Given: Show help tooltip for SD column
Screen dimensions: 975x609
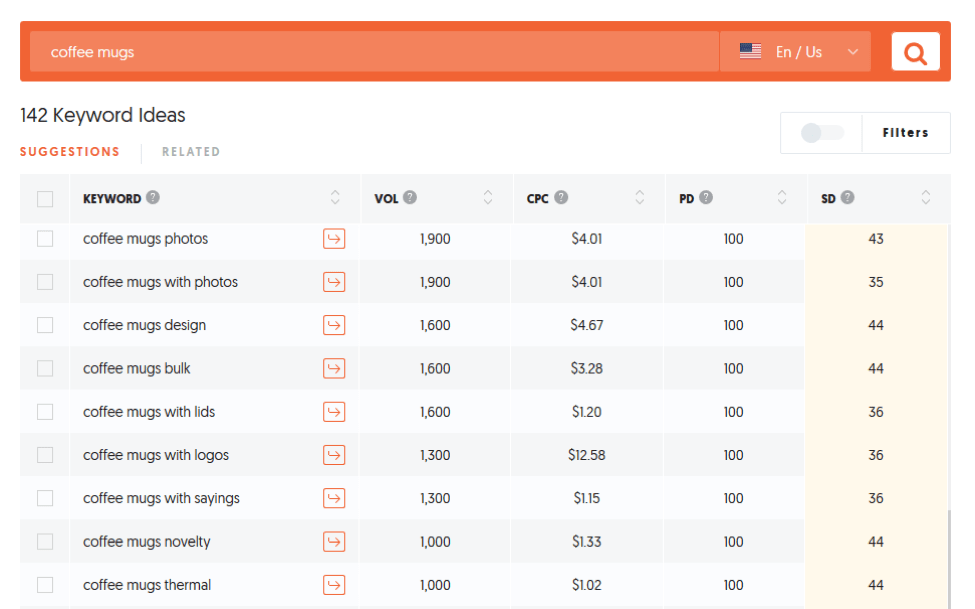Looking at the screenshot, I should (x=848, y=198).
